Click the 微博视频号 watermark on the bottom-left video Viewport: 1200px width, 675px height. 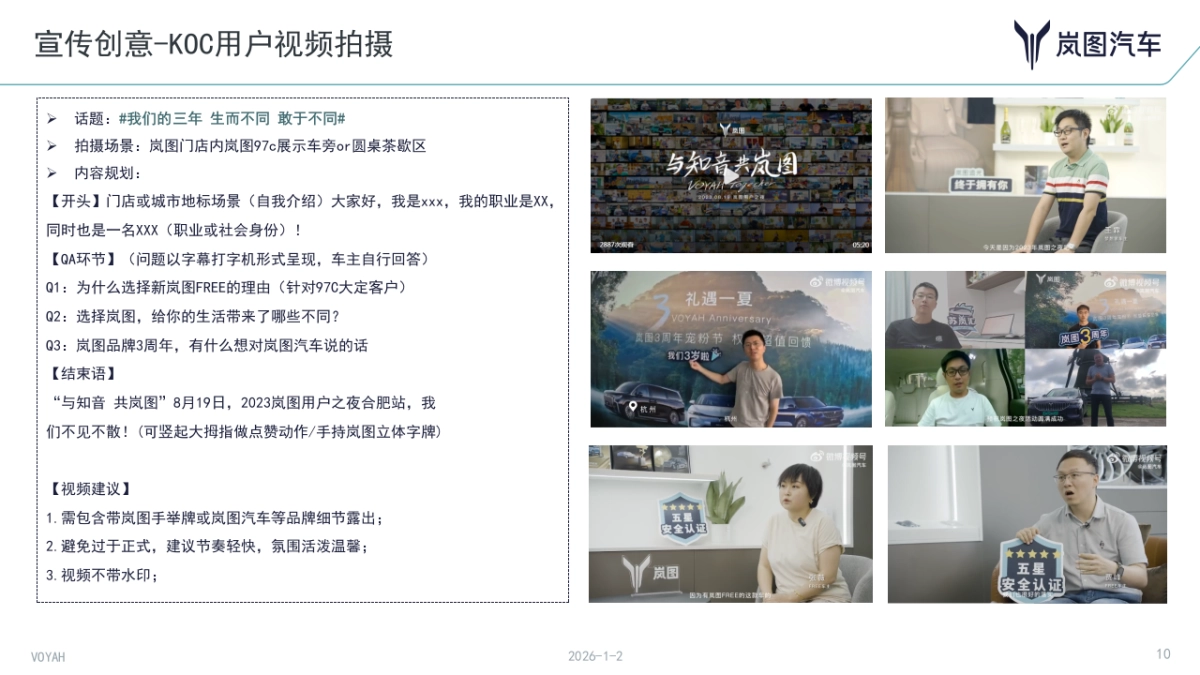click(836, 455)
